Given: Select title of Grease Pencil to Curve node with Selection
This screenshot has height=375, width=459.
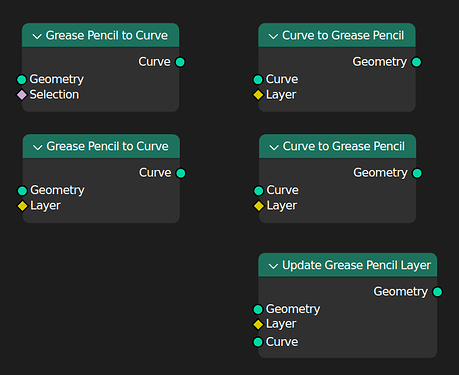Looking at the screenshot, I should (x=107, y=35).
